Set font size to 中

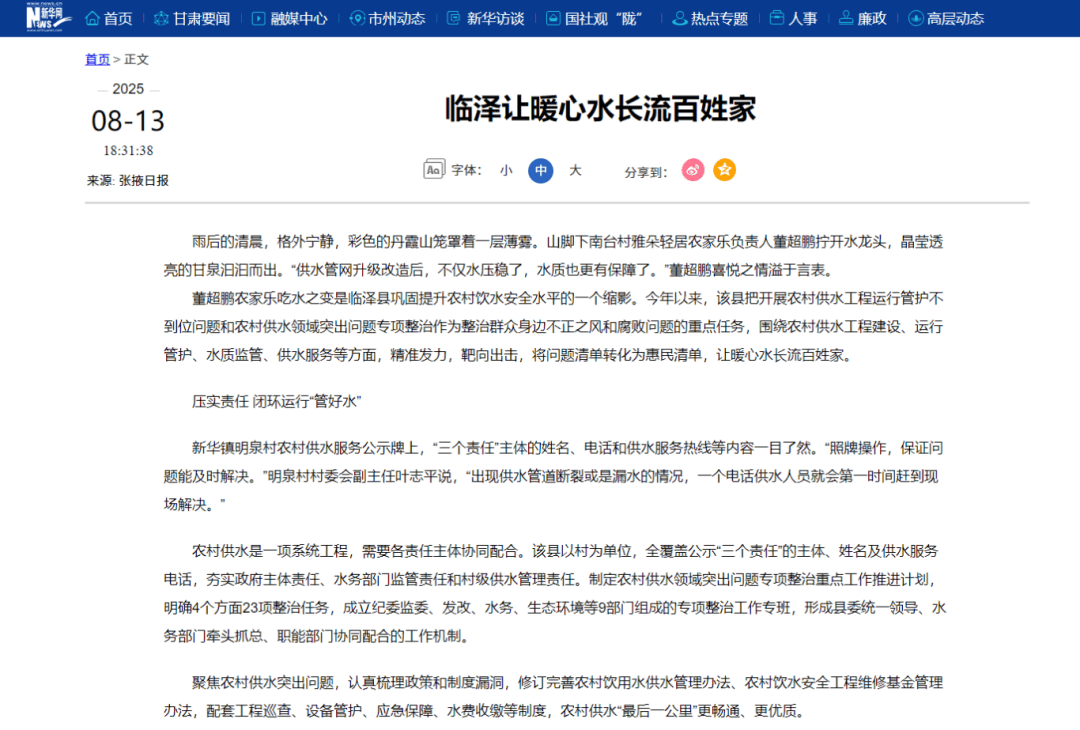[541, 170]
